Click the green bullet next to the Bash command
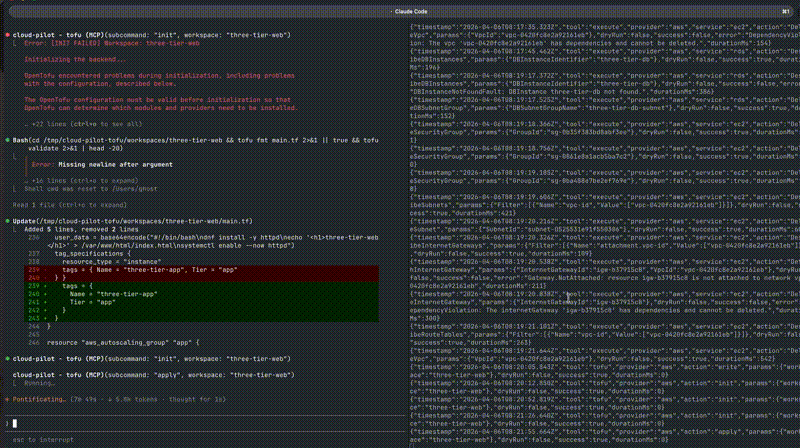The image size is (800, 448). pos(5,140)
